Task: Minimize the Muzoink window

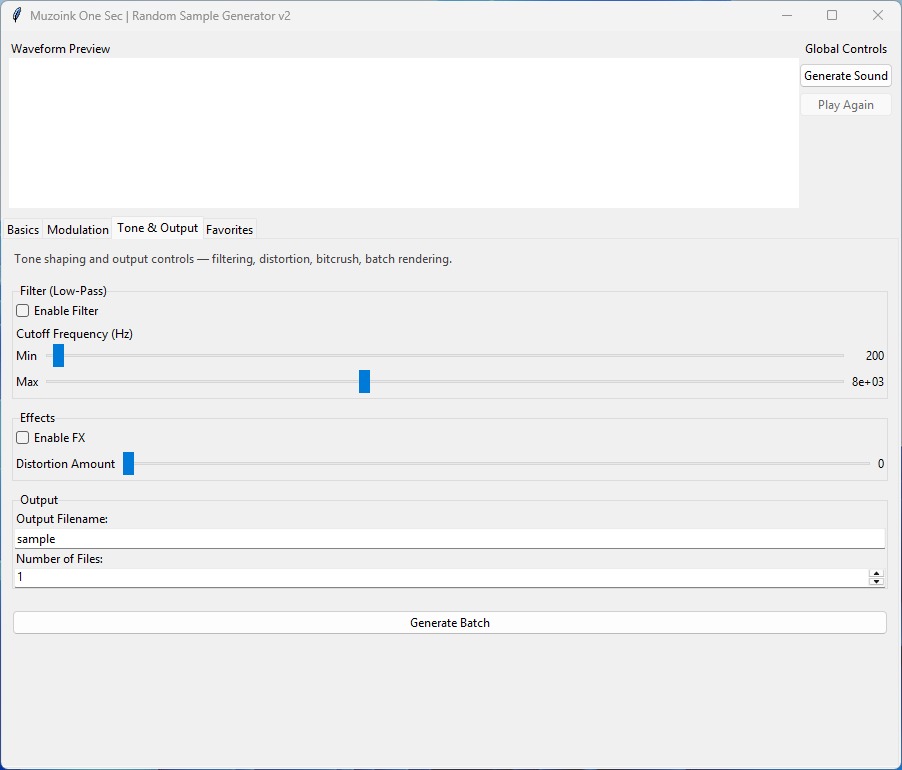Action: click(787, 16)
